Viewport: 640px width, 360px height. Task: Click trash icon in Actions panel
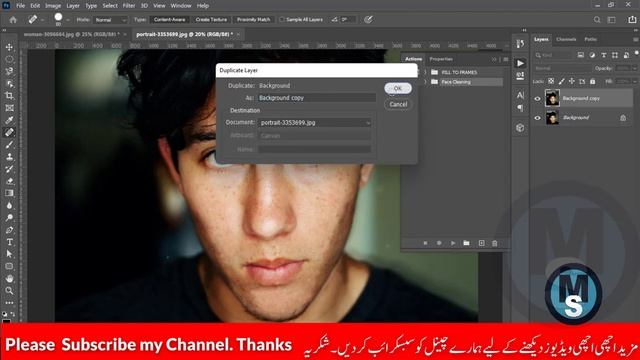[x=495, y=243]
